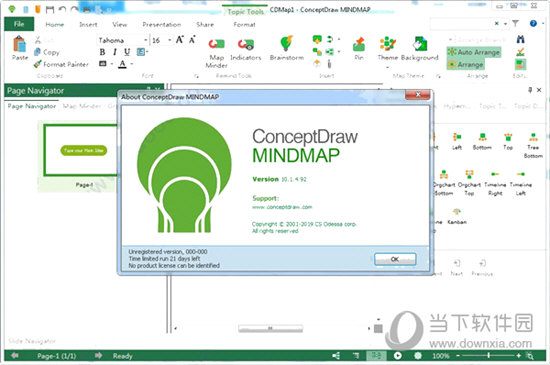Select the Tree Bottom layout
550x365 pixels.
pos(533,146)
